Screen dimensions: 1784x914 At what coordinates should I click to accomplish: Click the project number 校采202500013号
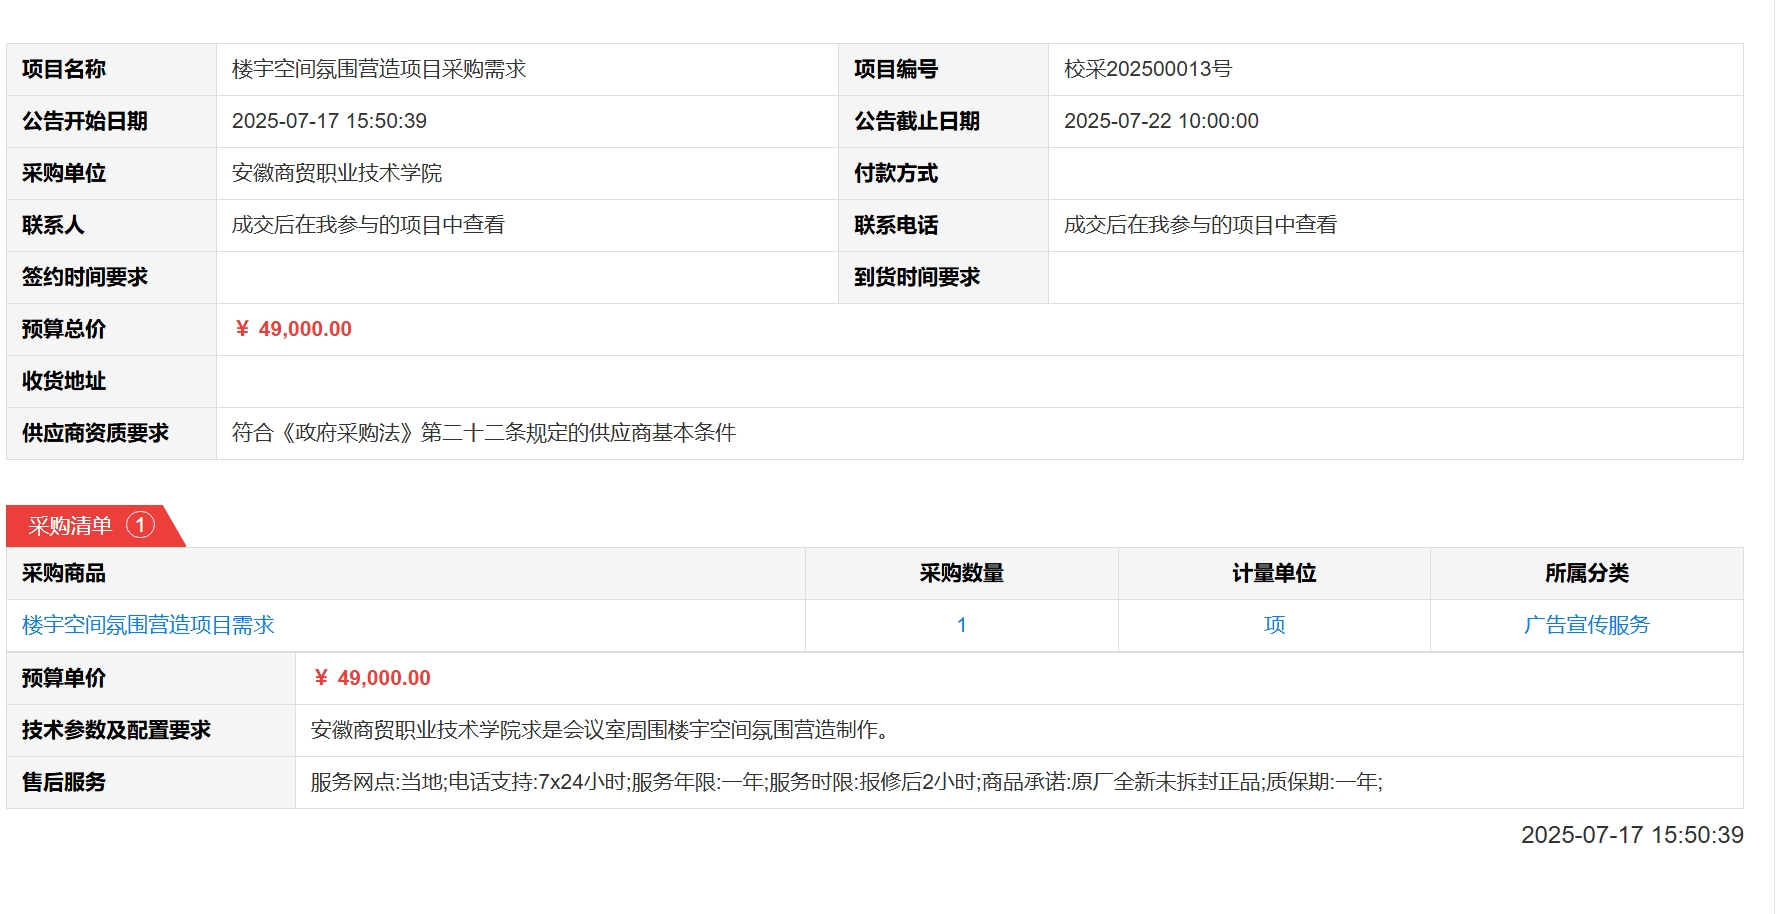tap(1148, 69)
